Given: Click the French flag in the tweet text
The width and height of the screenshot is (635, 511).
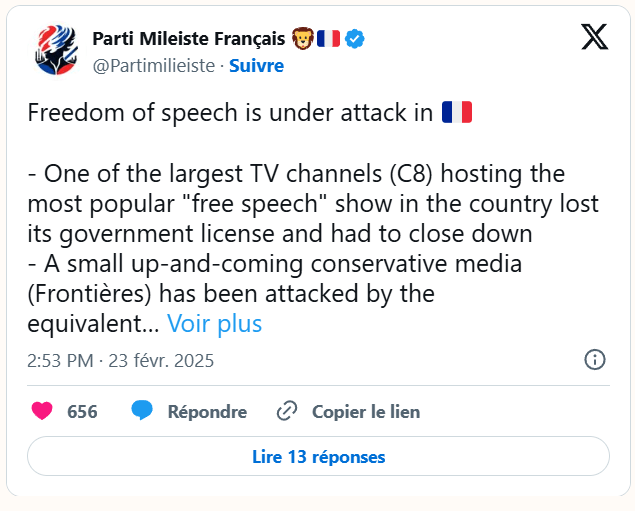Looking at the screenshot, I should [x=456, y=112].
